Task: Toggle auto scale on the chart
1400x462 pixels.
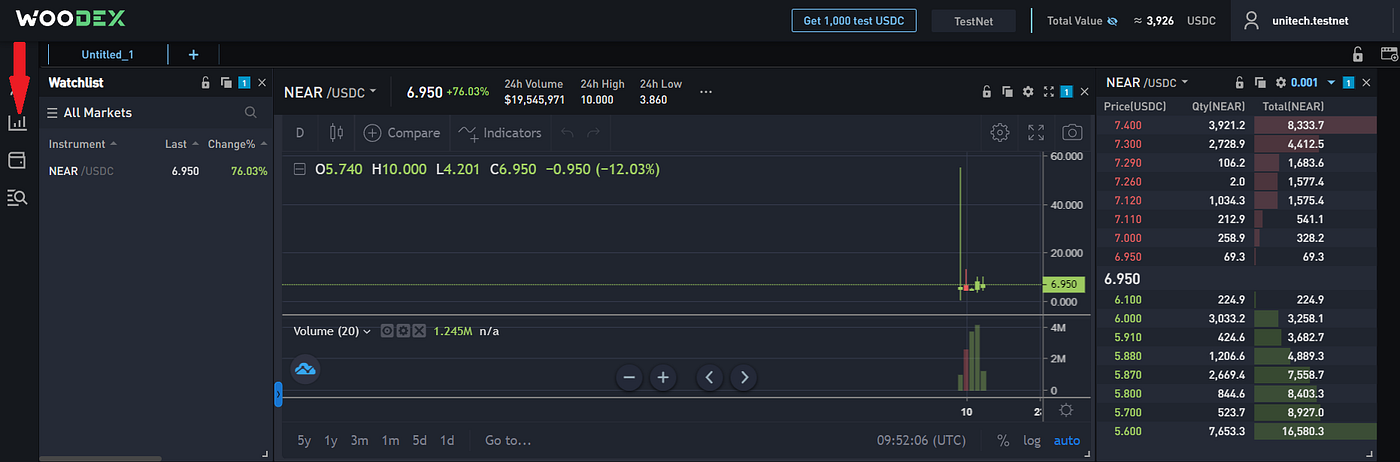Action: tap(1067, 440)
